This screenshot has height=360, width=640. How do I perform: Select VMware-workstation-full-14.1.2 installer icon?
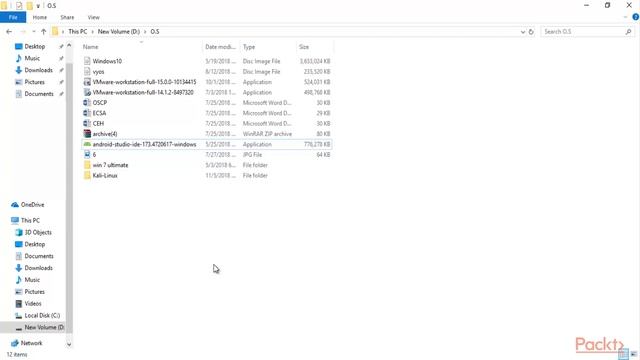(x=87, y=92)
